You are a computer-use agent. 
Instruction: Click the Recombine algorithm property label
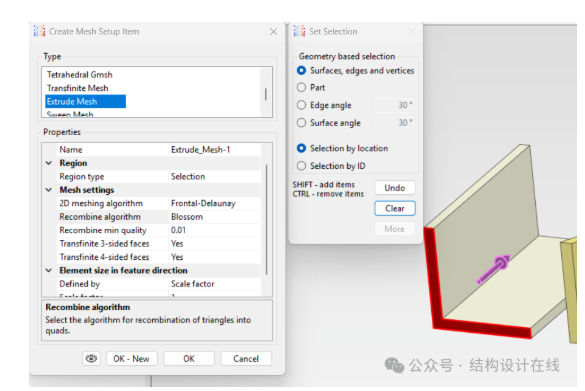(x=100, y=217)
